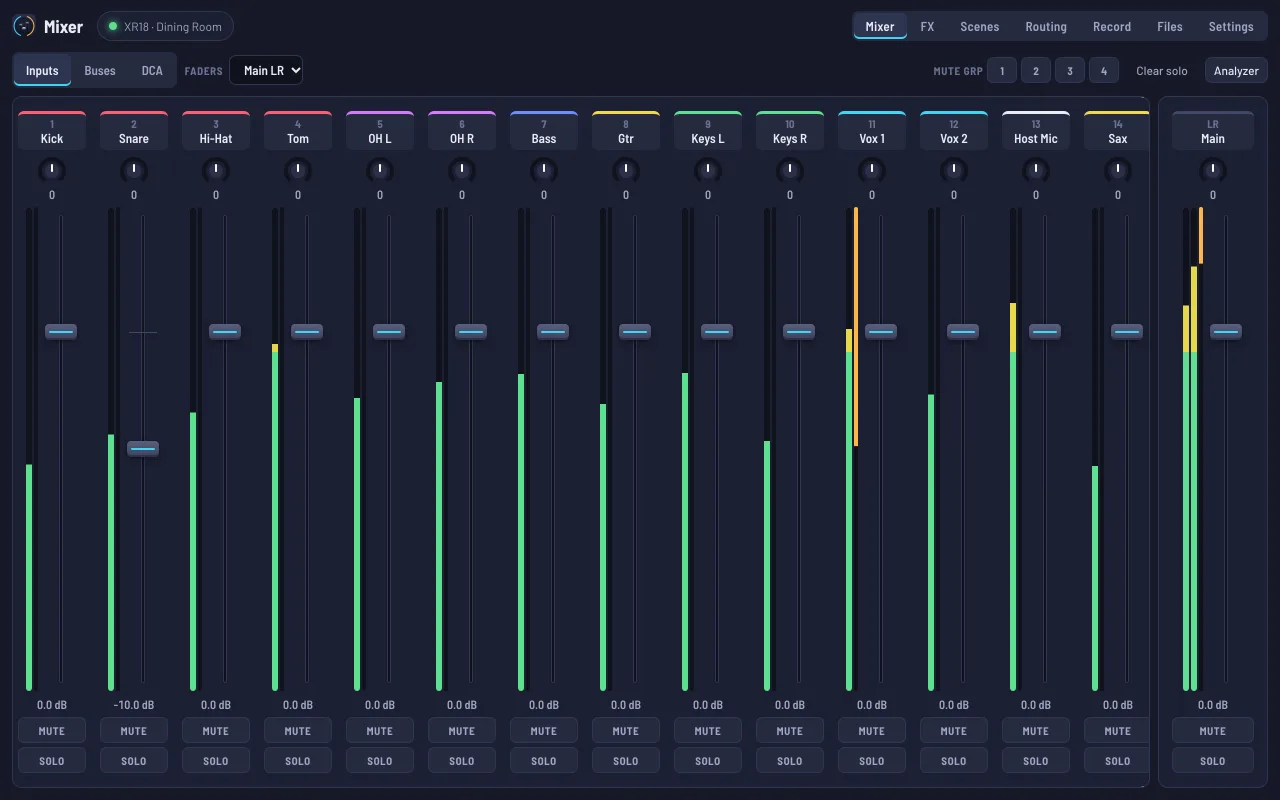Select the Tom channel name header
Viewport: 1280px width, 800px height.
298,131
